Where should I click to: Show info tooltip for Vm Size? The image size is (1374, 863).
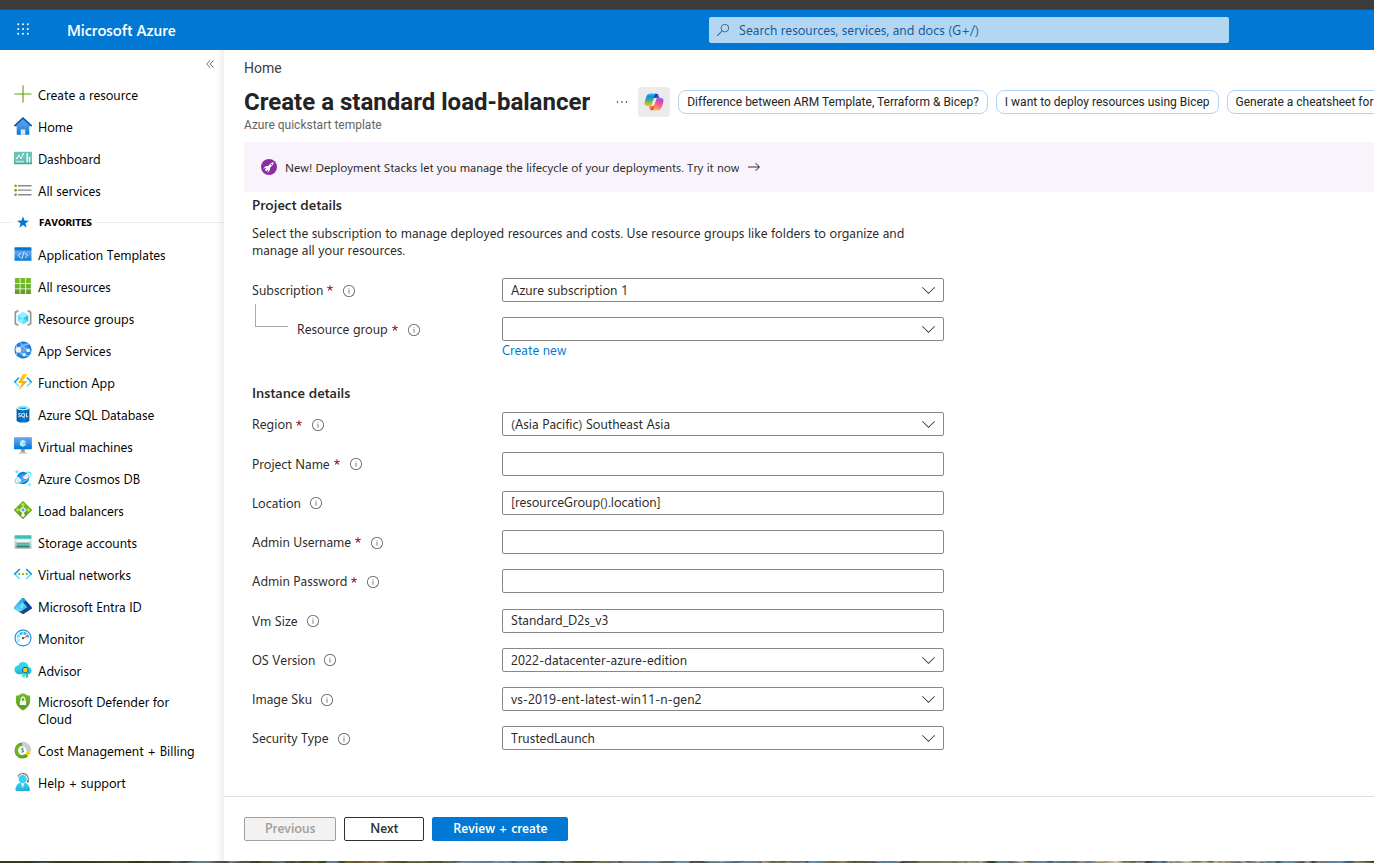(x=313, y=621)
